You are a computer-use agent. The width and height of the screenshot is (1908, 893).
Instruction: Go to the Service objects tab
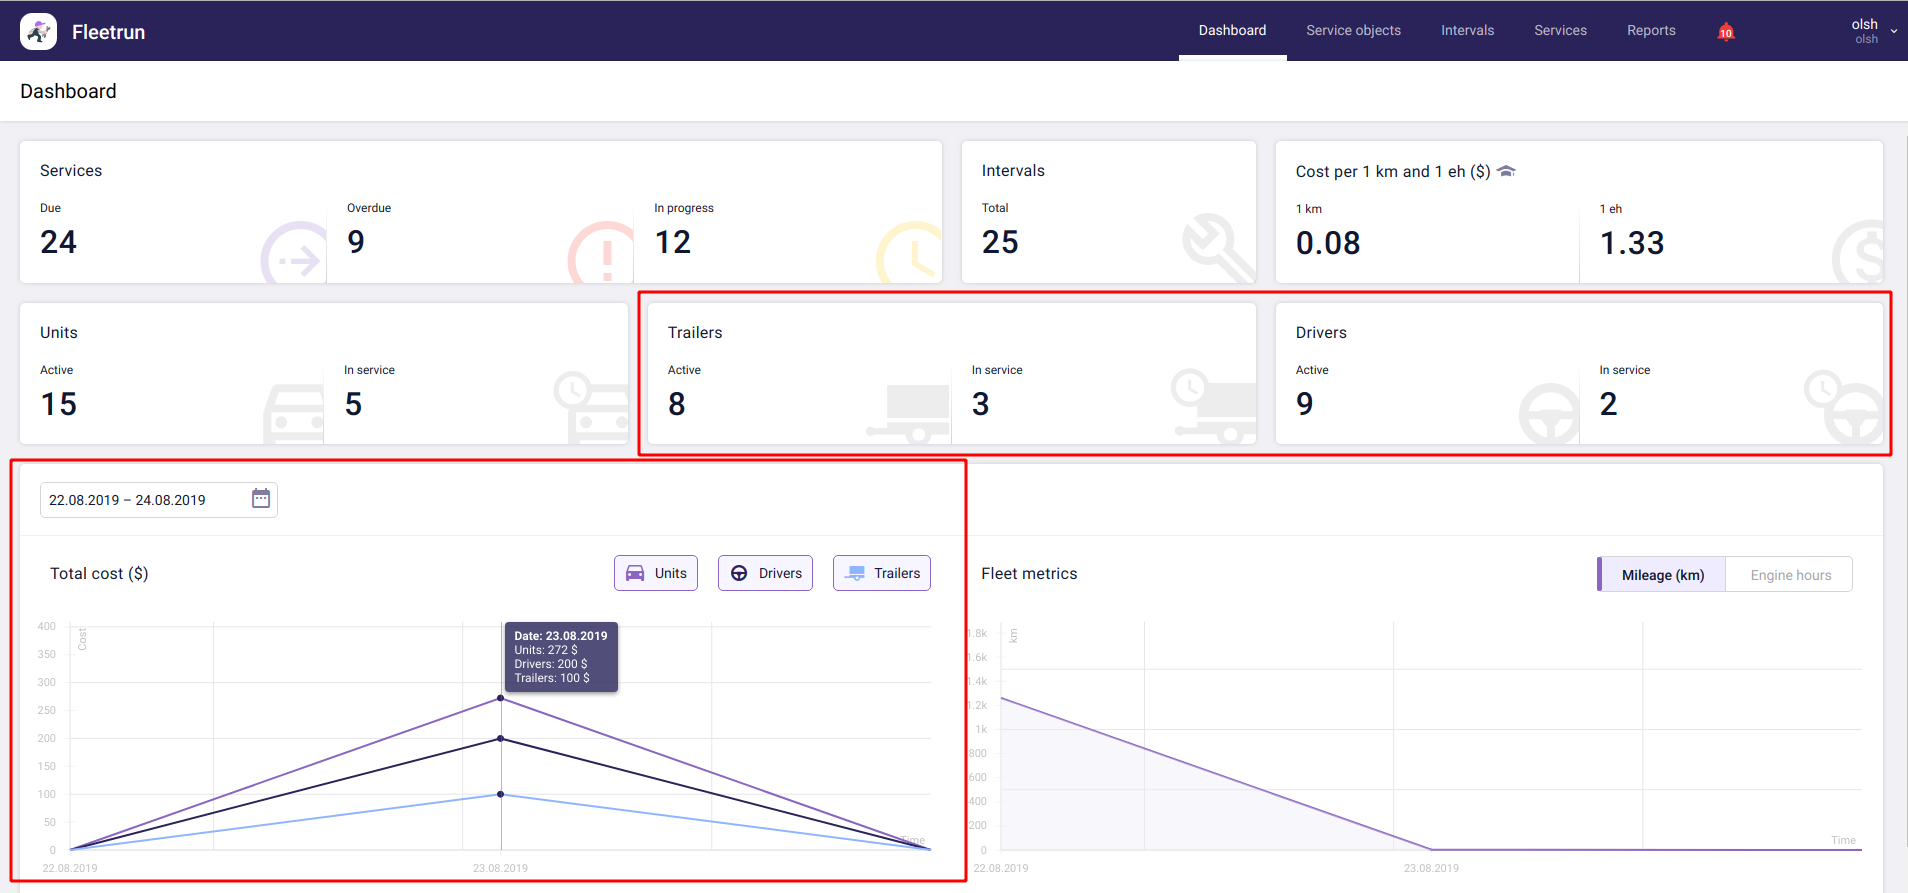(1353, 31)
